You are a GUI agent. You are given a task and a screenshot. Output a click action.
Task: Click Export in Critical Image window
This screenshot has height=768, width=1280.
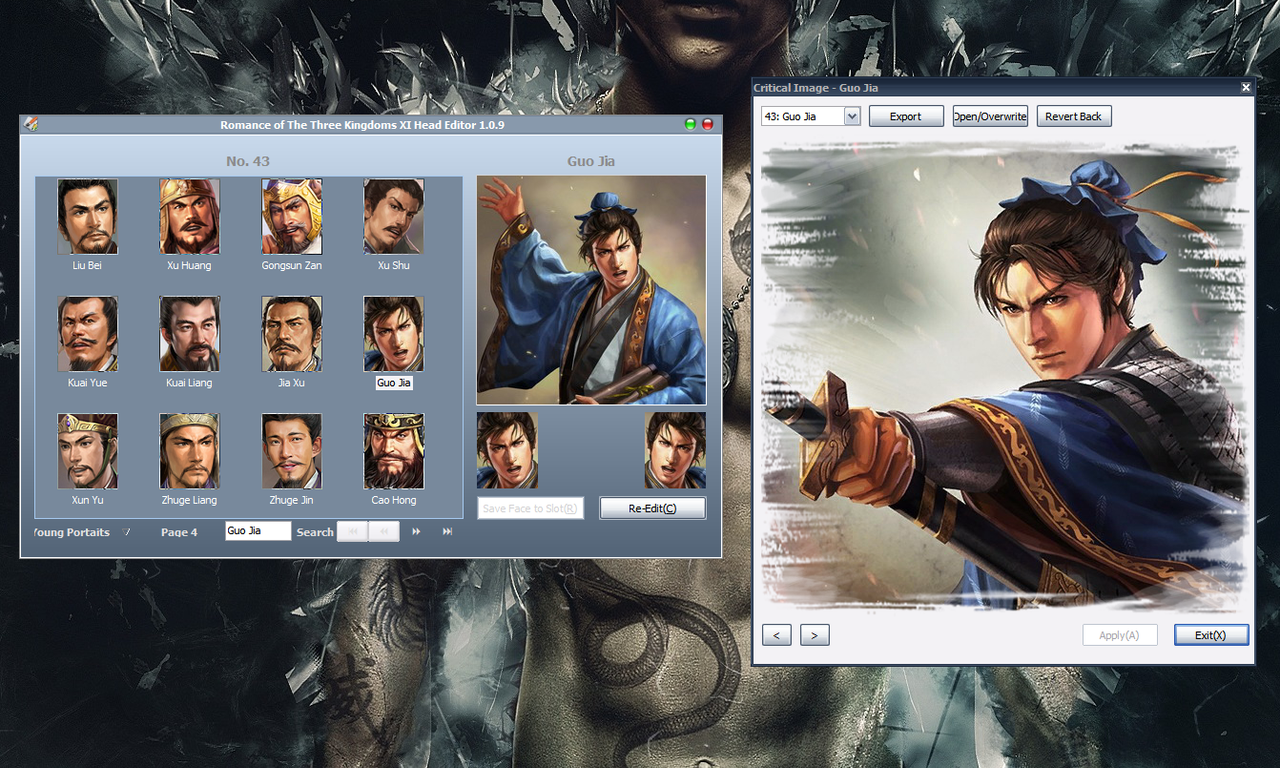pos(906,116)
